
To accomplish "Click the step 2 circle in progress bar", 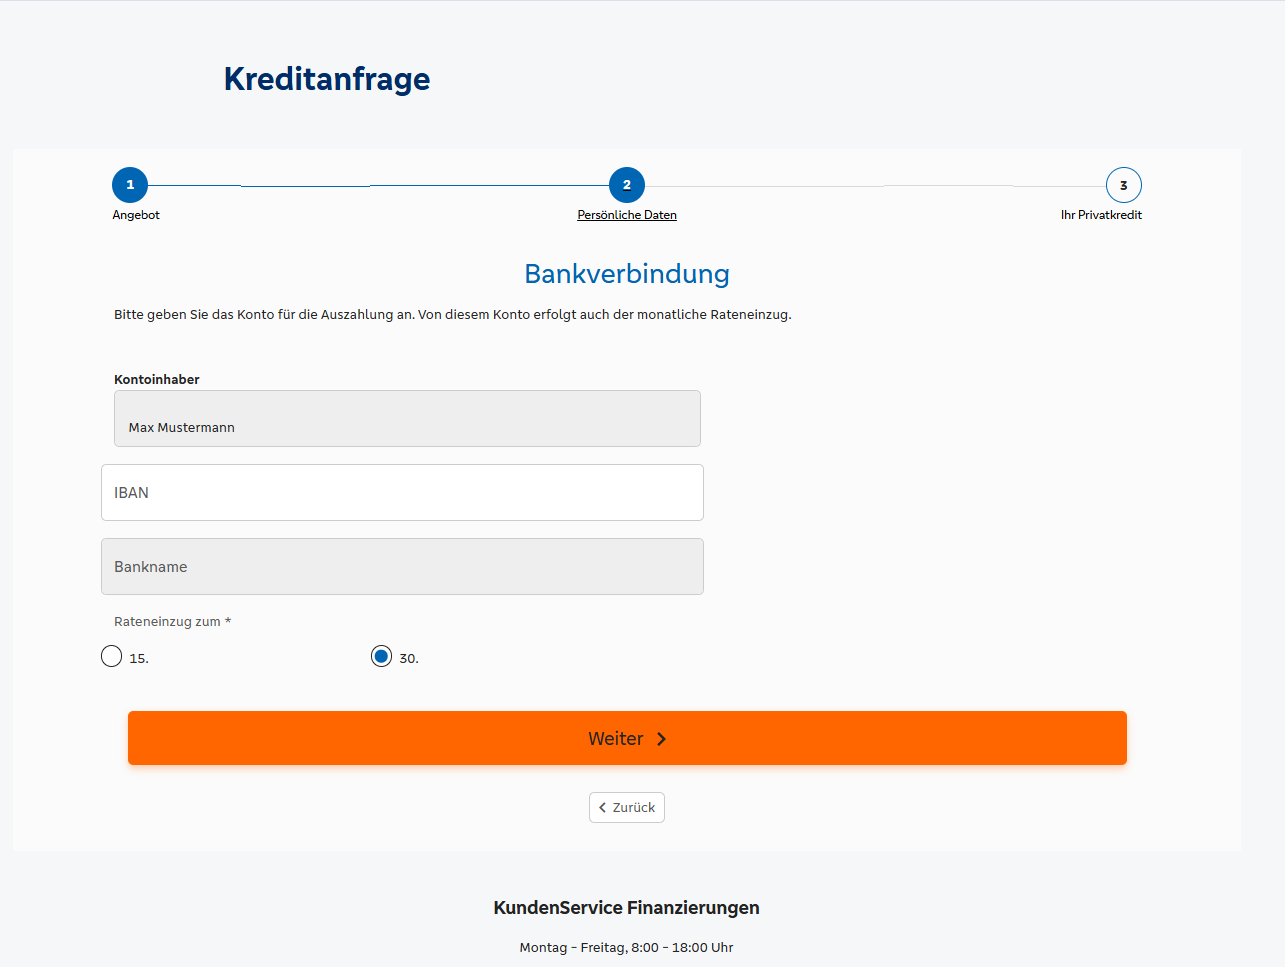I will coord(627,185).
